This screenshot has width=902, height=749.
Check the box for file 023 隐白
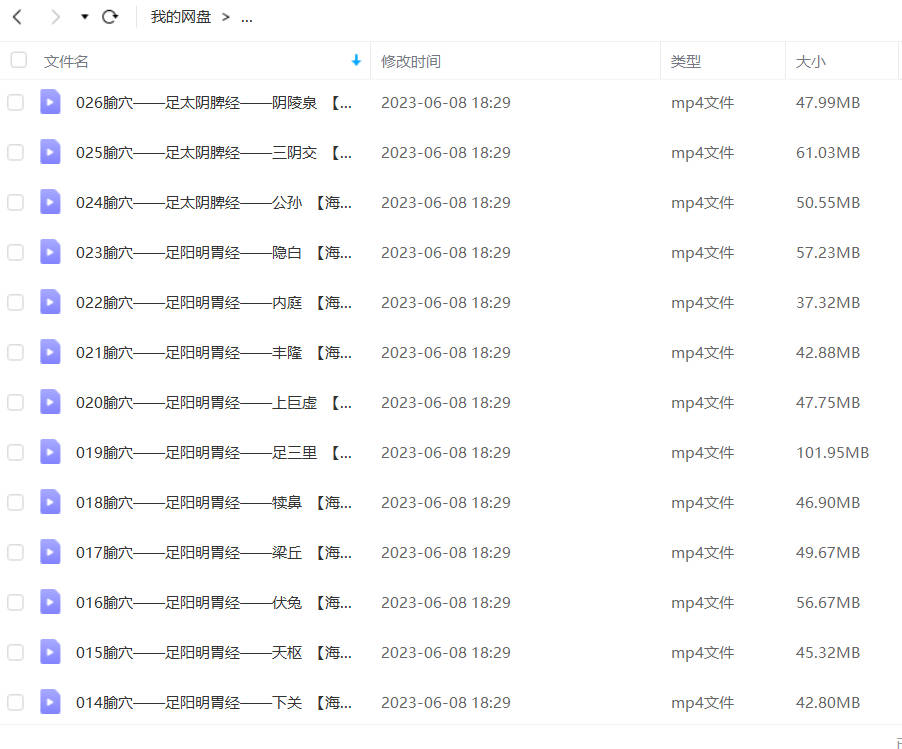click(x=16, y=253)
